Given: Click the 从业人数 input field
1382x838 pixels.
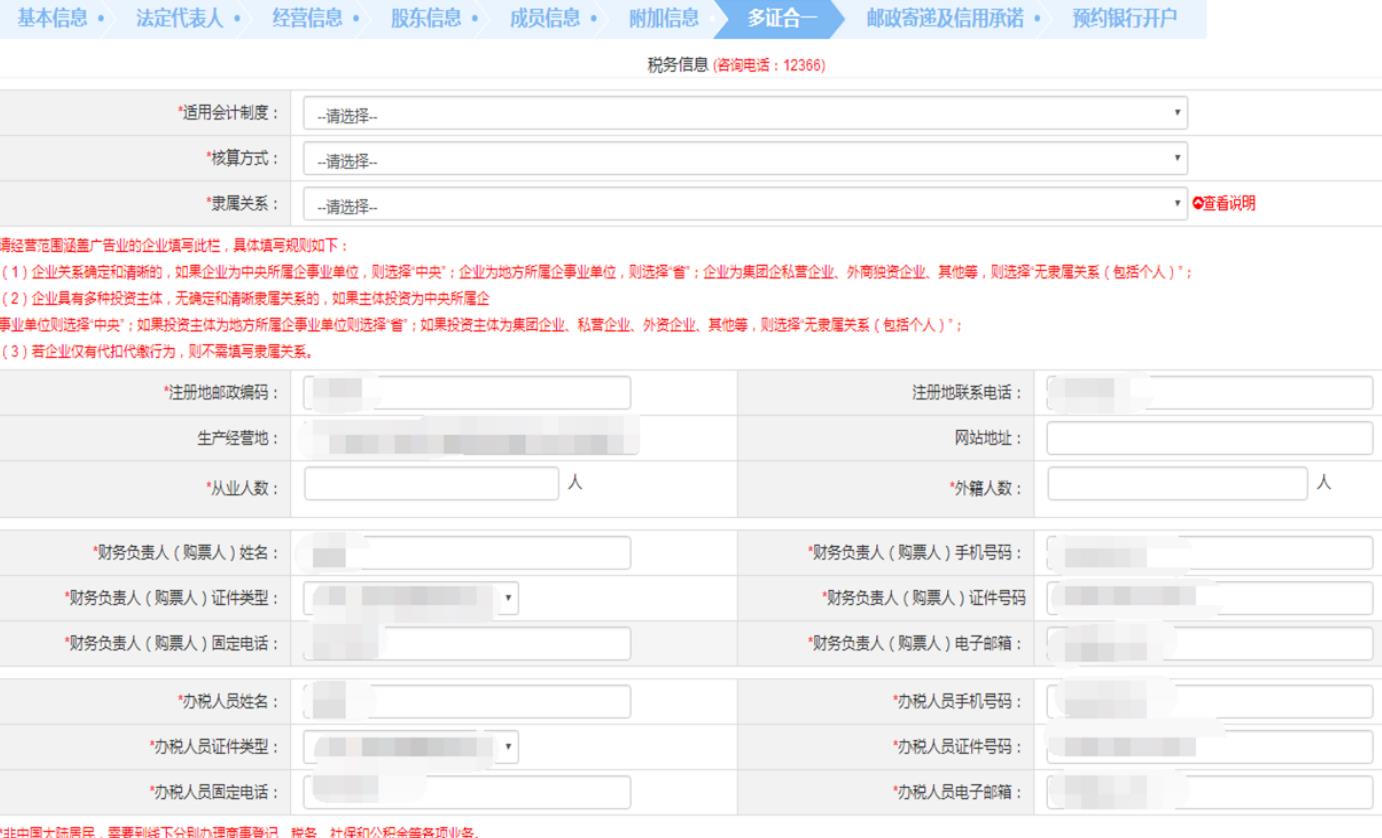Looking at the screenshot, I should coord(432,483).
